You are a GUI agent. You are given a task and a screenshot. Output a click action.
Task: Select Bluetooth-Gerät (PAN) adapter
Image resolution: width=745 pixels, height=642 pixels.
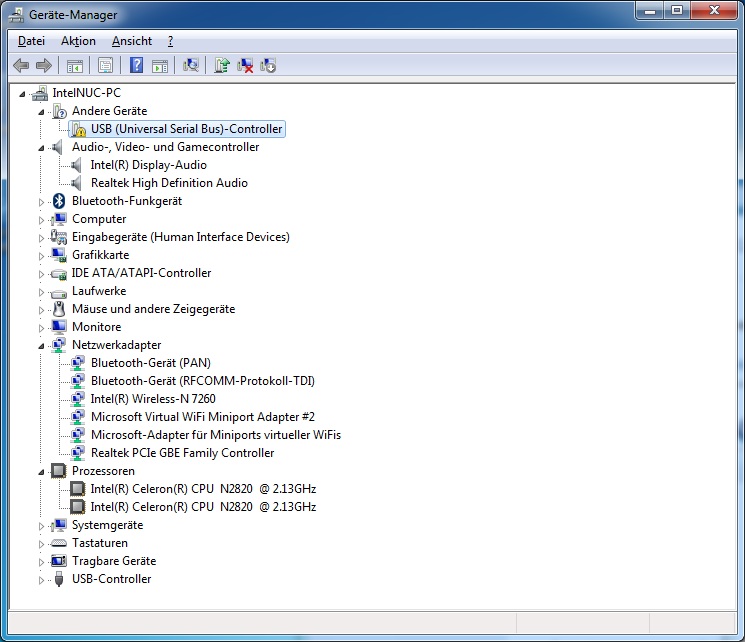151,363
